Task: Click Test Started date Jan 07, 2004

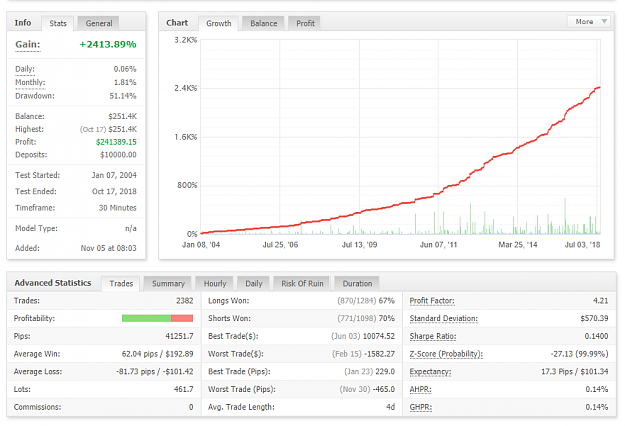Action: (x=114, y=175)
